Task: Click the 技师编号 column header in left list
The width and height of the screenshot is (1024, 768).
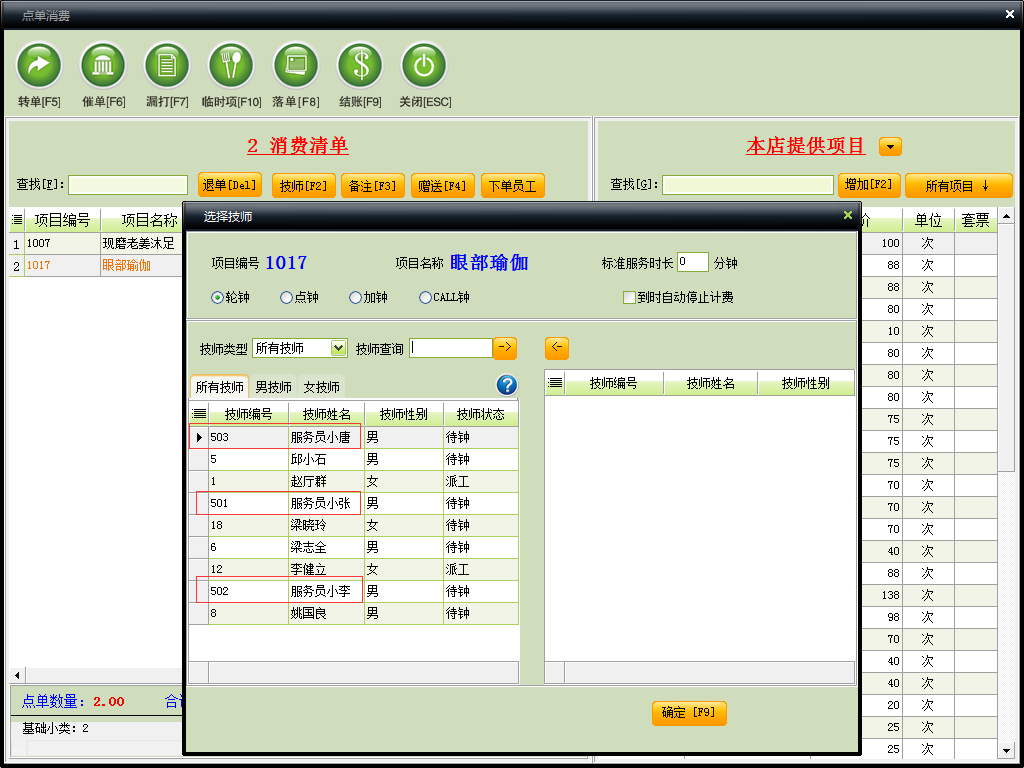Action: click(248, 414)
